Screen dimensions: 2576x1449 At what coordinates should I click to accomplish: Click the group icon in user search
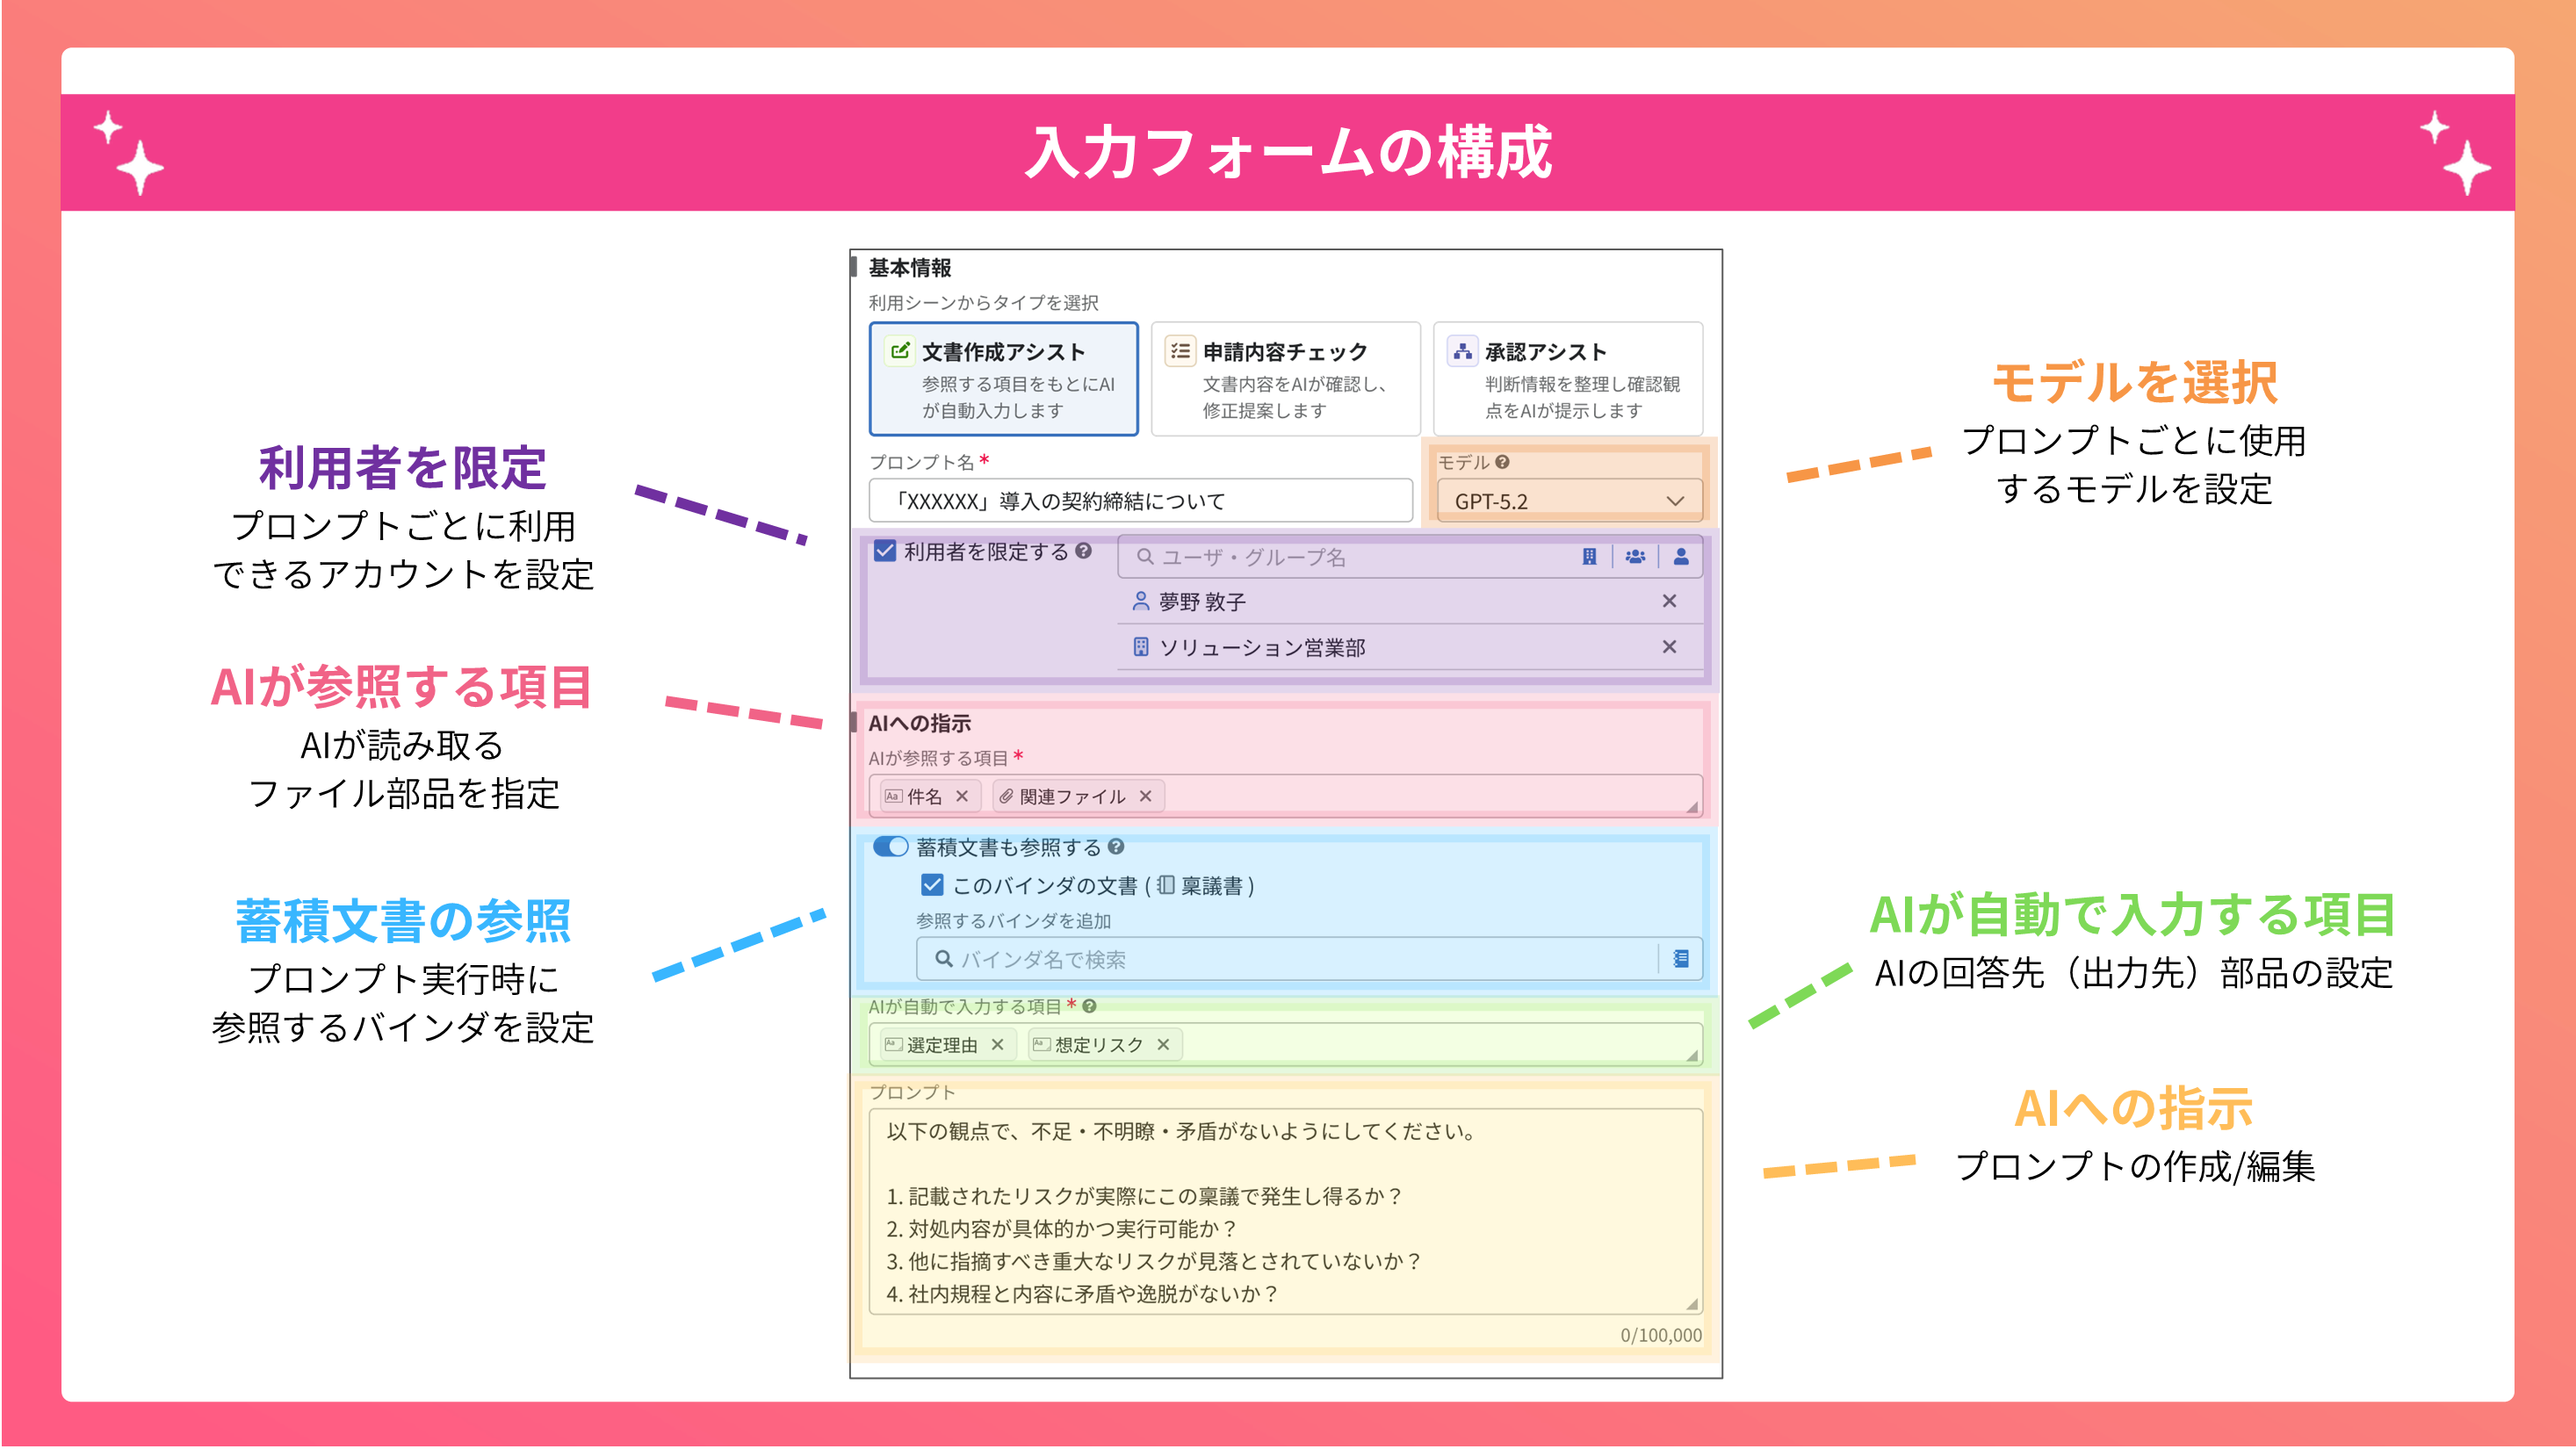[1635, 557]
